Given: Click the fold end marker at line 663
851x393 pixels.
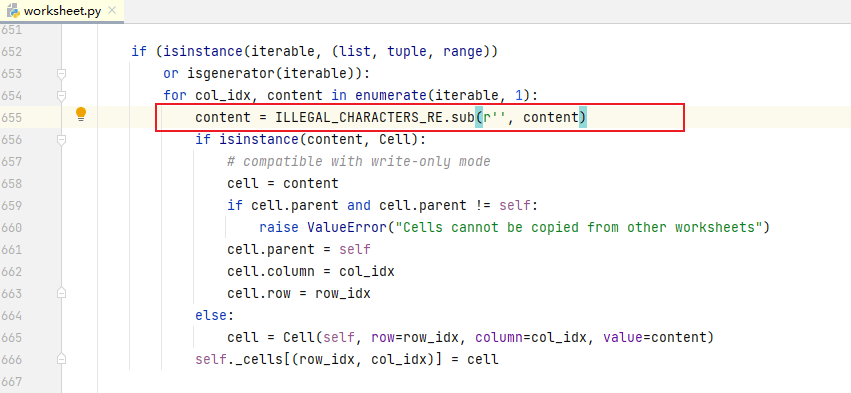Looking at the screenshot, I should point(61,293).
